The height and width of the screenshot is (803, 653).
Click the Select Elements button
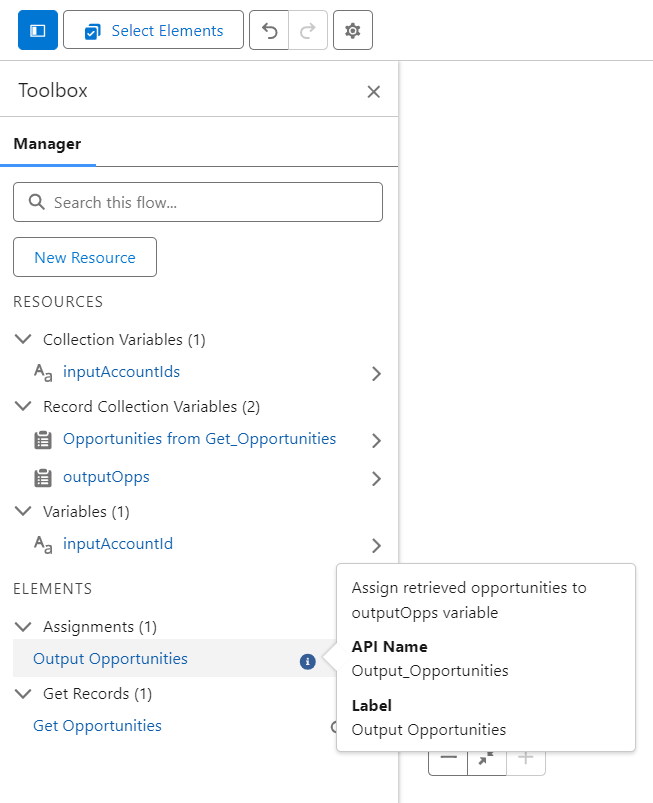(x=153, y=30)
